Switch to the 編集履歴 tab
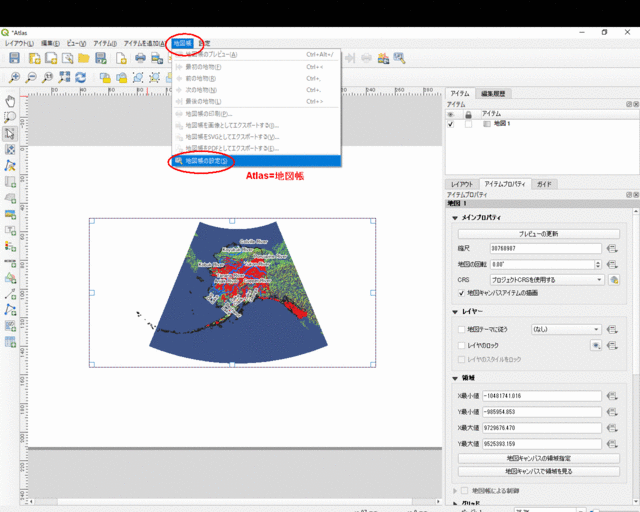This screenshot has height=512, width=640. (493, 93)
